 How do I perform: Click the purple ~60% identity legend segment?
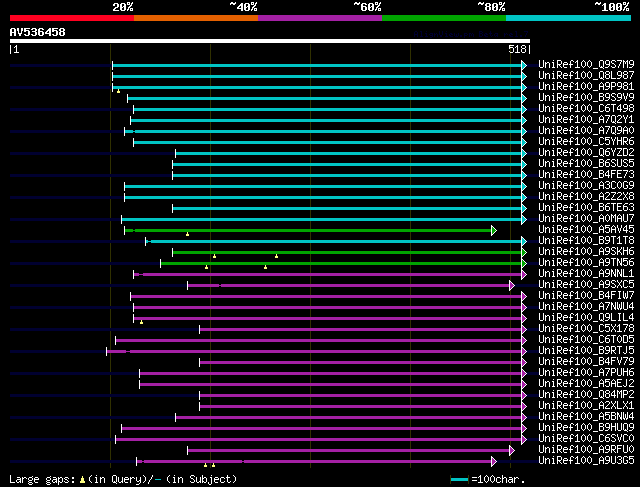point(320,18)
